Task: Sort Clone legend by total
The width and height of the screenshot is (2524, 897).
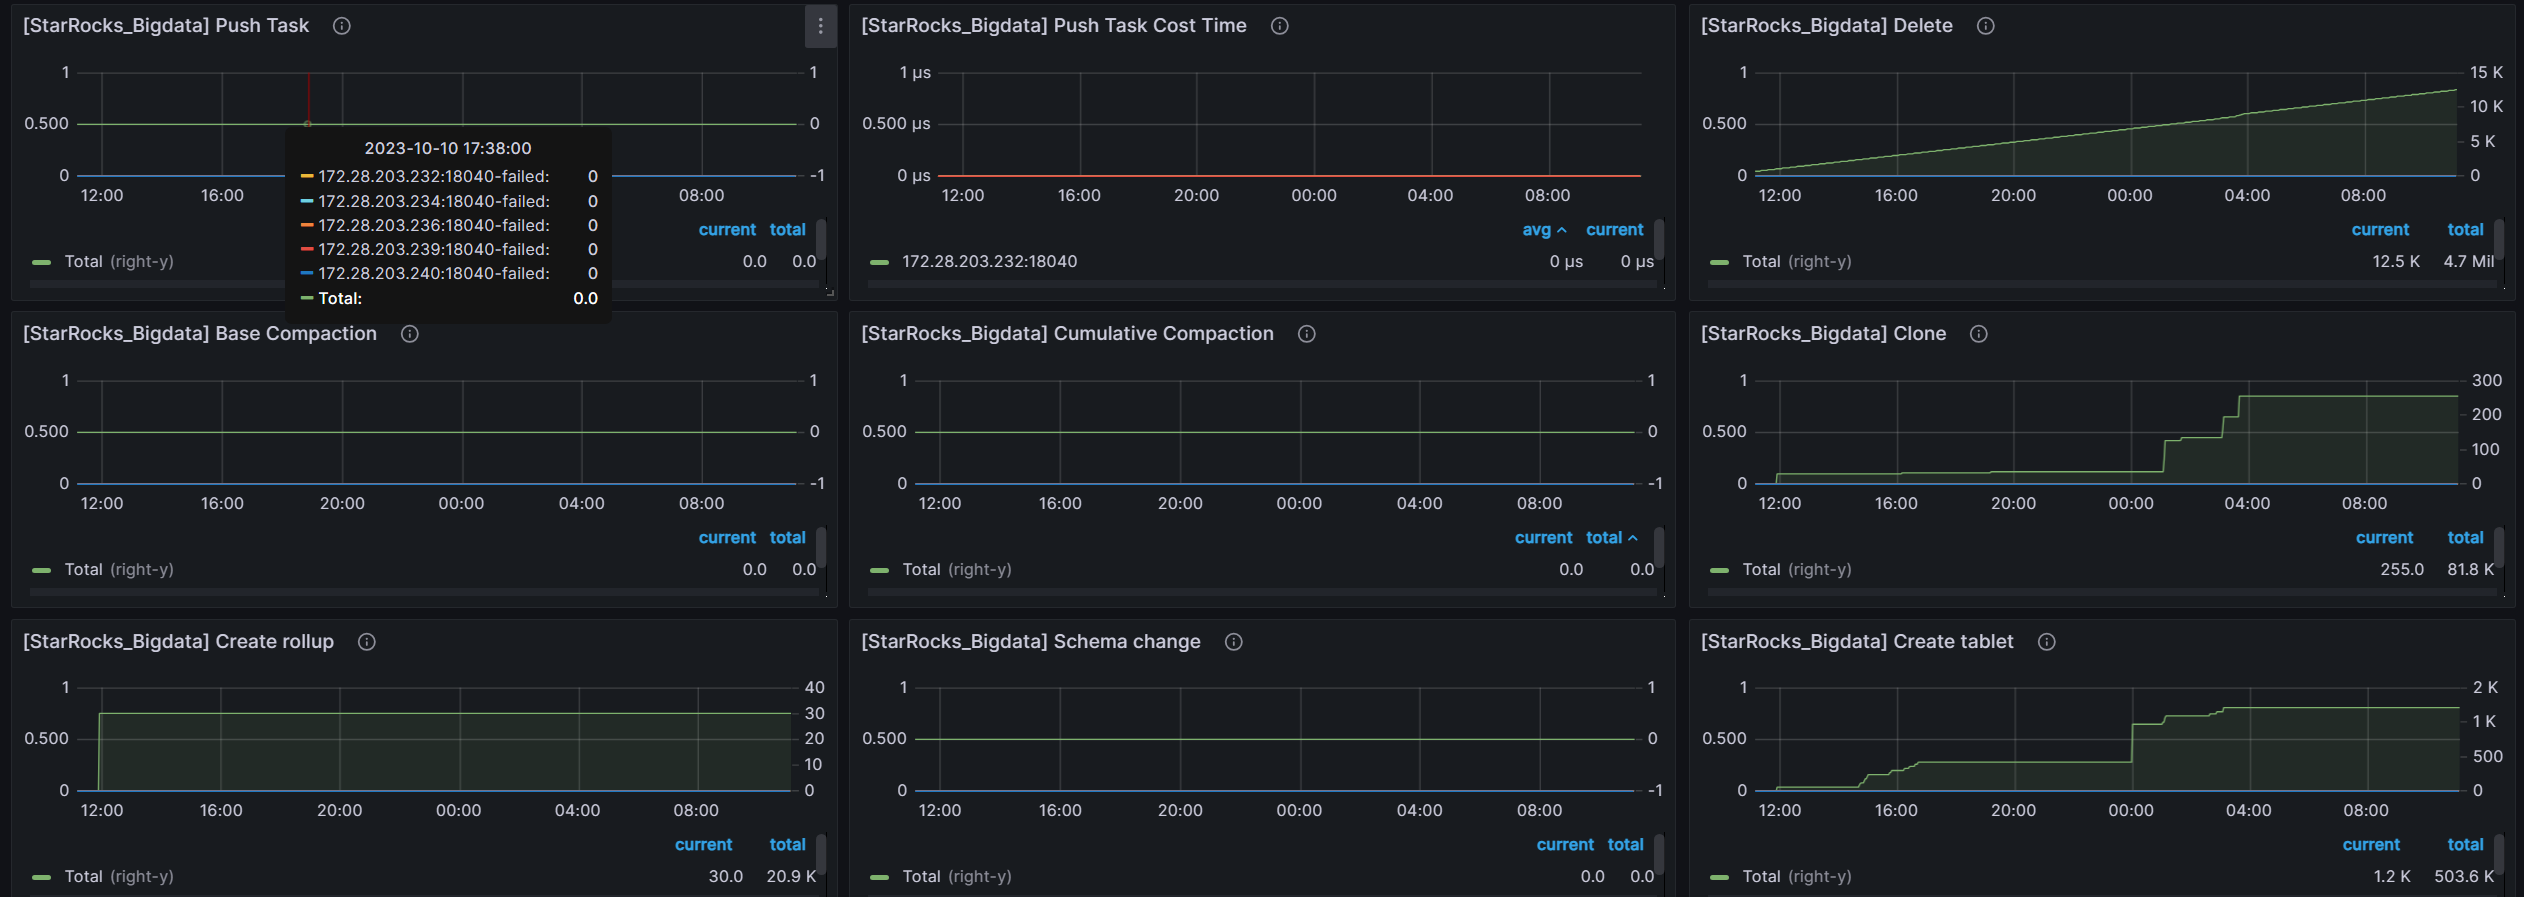Action: point(2465,538)
